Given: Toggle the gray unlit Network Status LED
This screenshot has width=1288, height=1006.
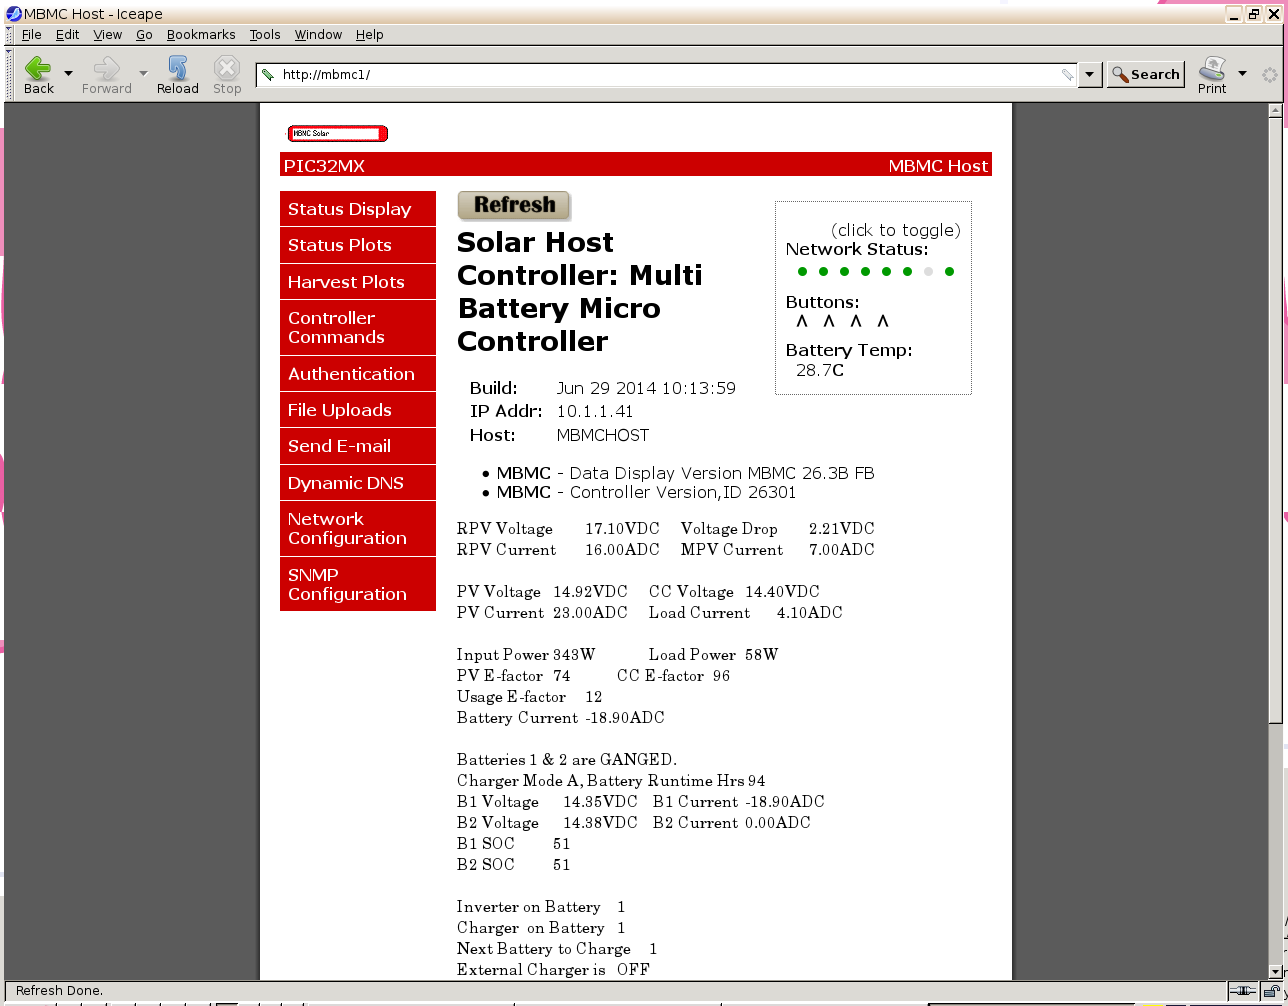Looking at the screenshot, I should (x=928, y=272).
